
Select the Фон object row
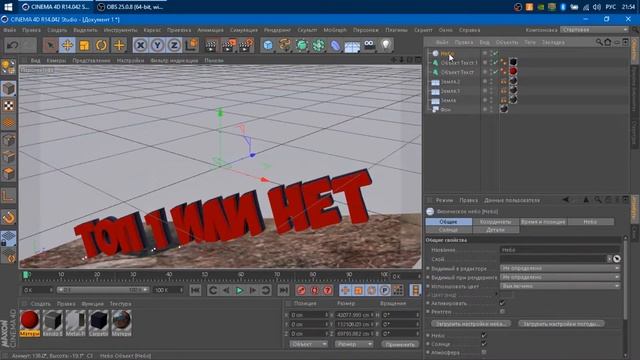tap(446, 109)
